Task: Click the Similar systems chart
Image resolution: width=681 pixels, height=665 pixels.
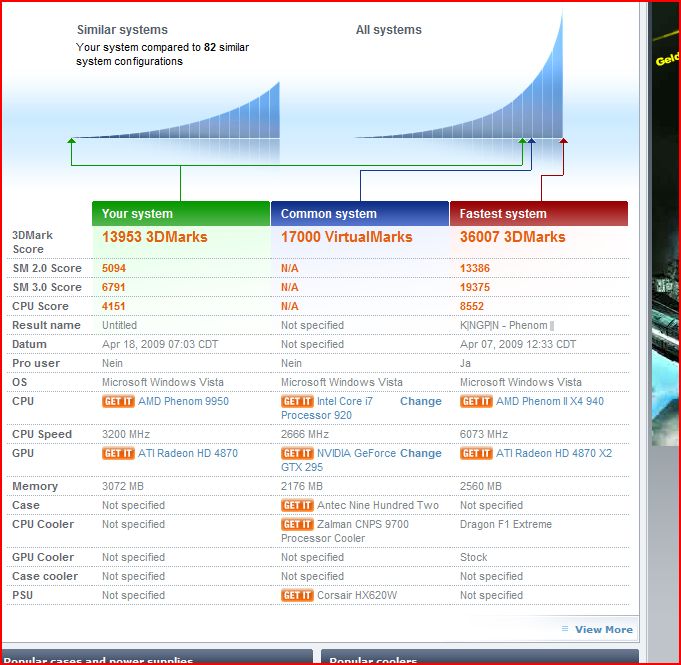Action: point(178,111)
